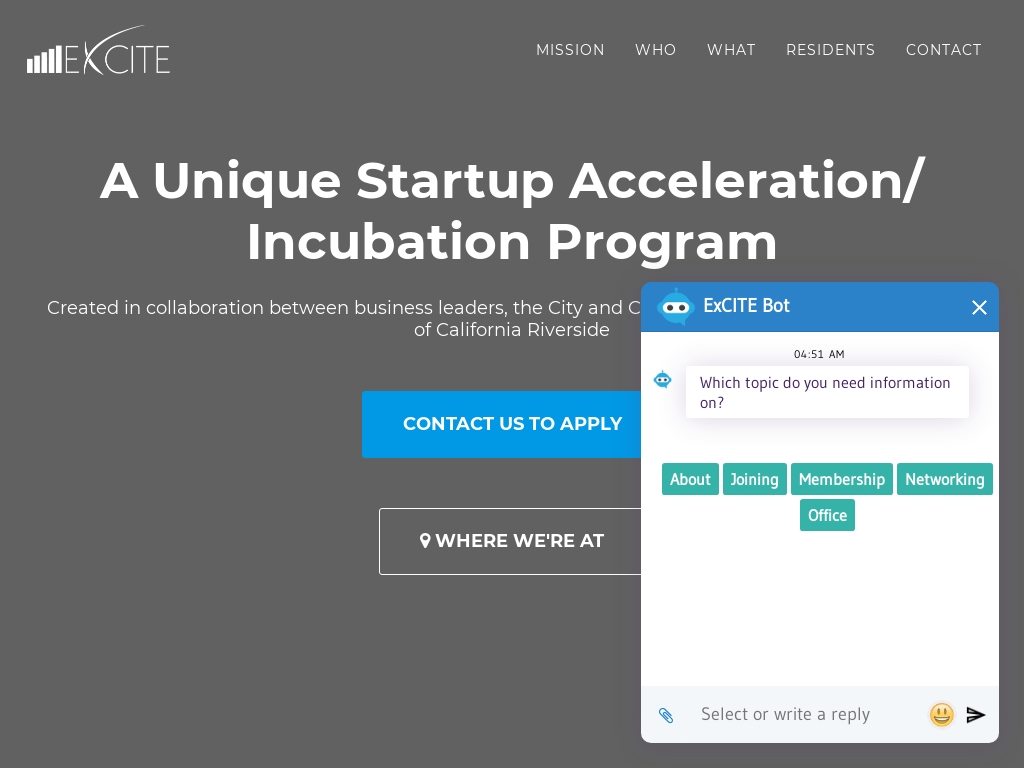Choose the Joining topic chip
This screenshot has height=768, width=1024.
tap(754, 479)
